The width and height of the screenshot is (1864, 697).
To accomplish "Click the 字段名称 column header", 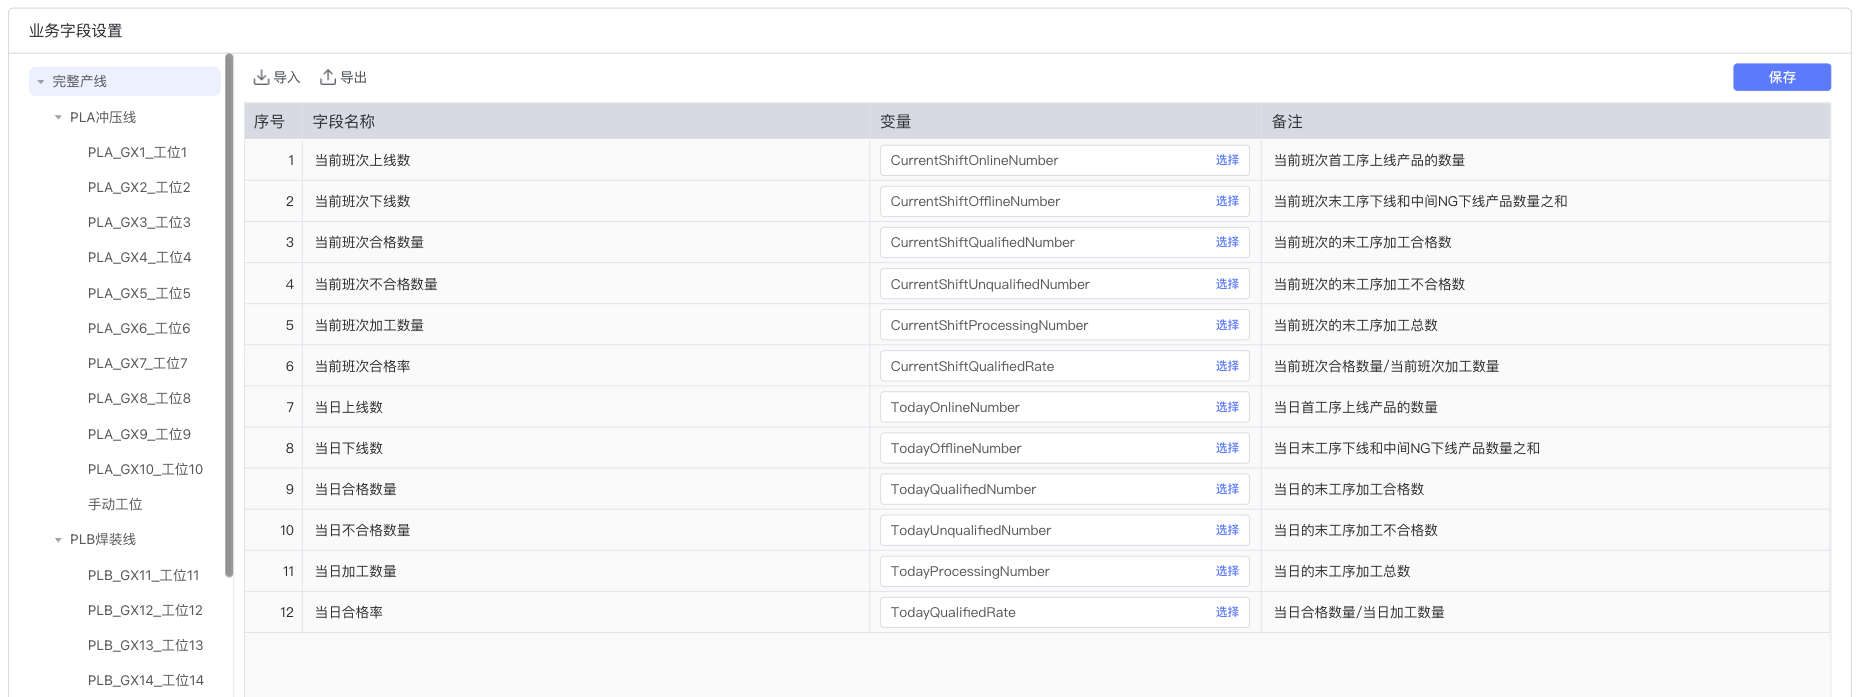I will (x=344, y=122).
